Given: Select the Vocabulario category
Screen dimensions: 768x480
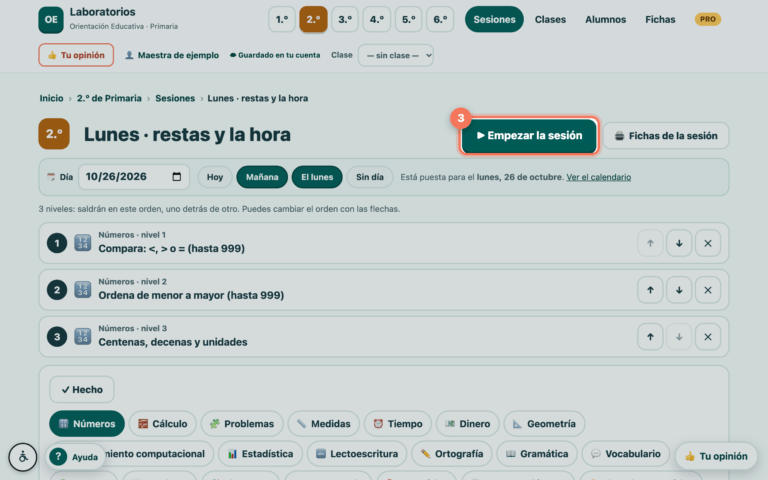Looking at the screenshot, I should click(625, 454).
